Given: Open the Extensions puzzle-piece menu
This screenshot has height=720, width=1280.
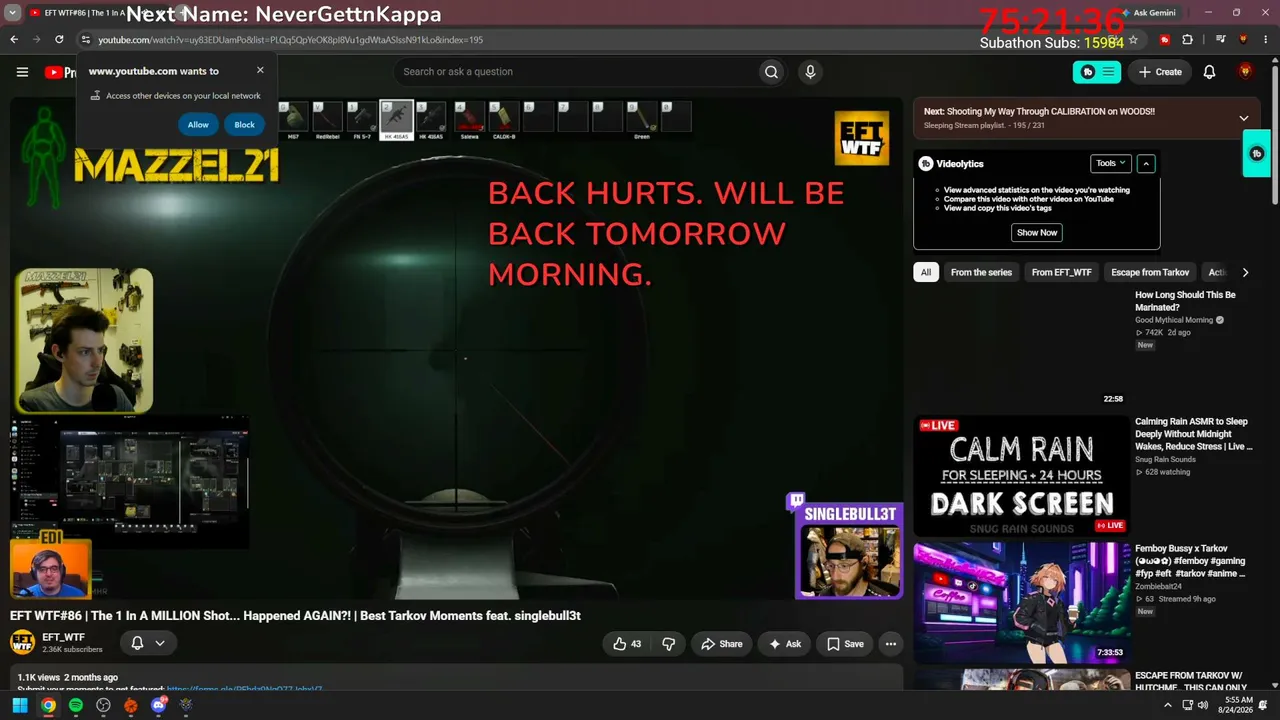Looking at the screenshot, I should coord(1188,40).
